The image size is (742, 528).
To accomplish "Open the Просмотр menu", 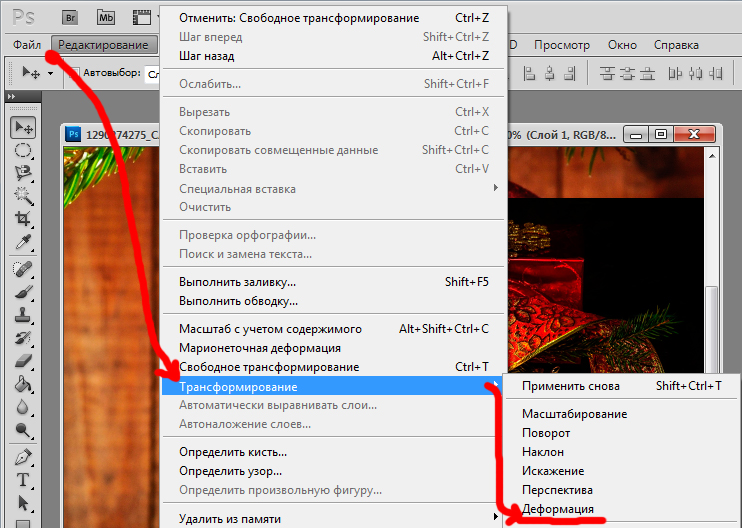I will pos(562,45).
